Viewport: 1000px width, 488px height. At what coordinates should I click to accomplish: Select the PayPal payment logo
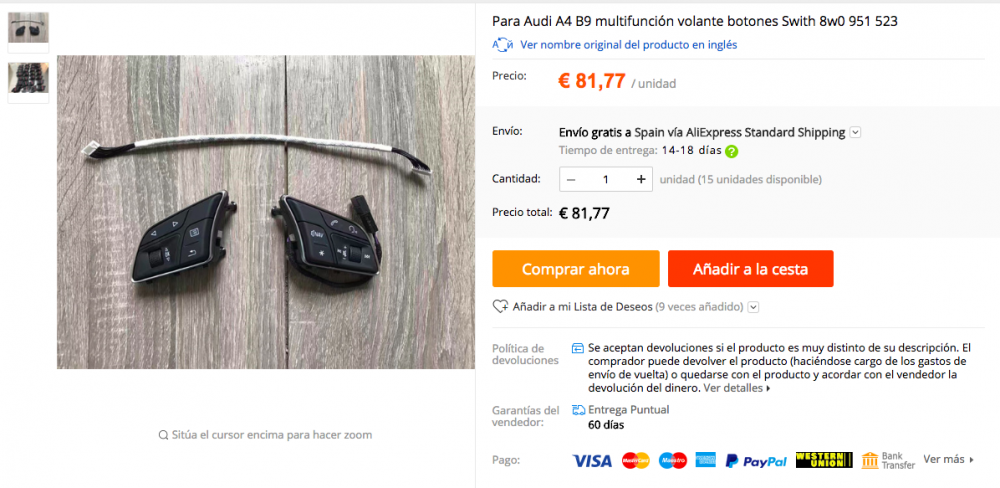click(756, 461)
